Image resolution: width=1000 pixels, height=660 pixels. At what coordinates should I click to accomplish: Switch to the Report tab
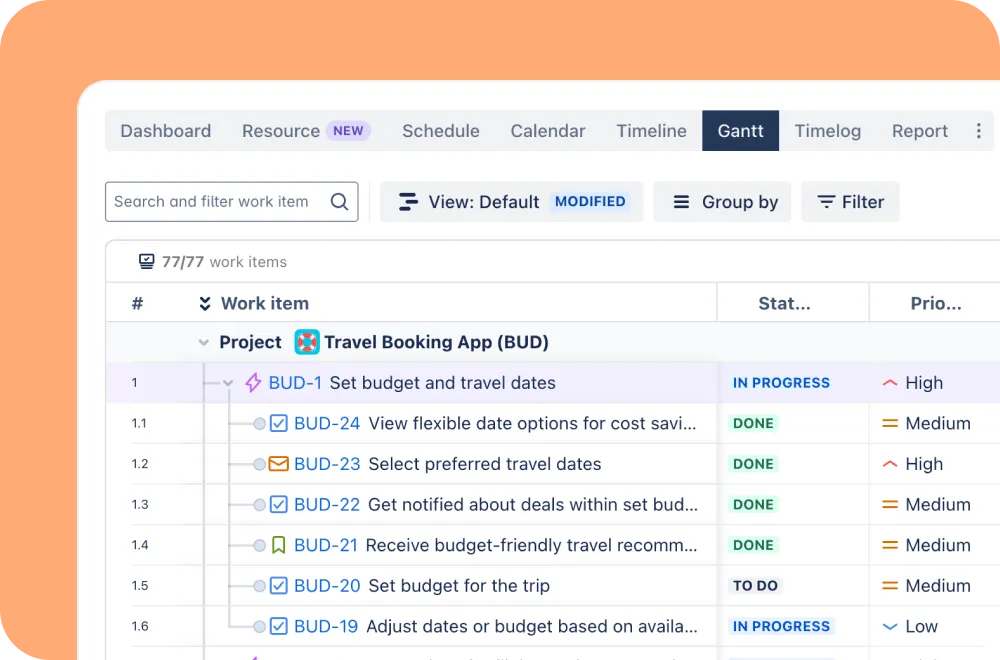(920, 131)
